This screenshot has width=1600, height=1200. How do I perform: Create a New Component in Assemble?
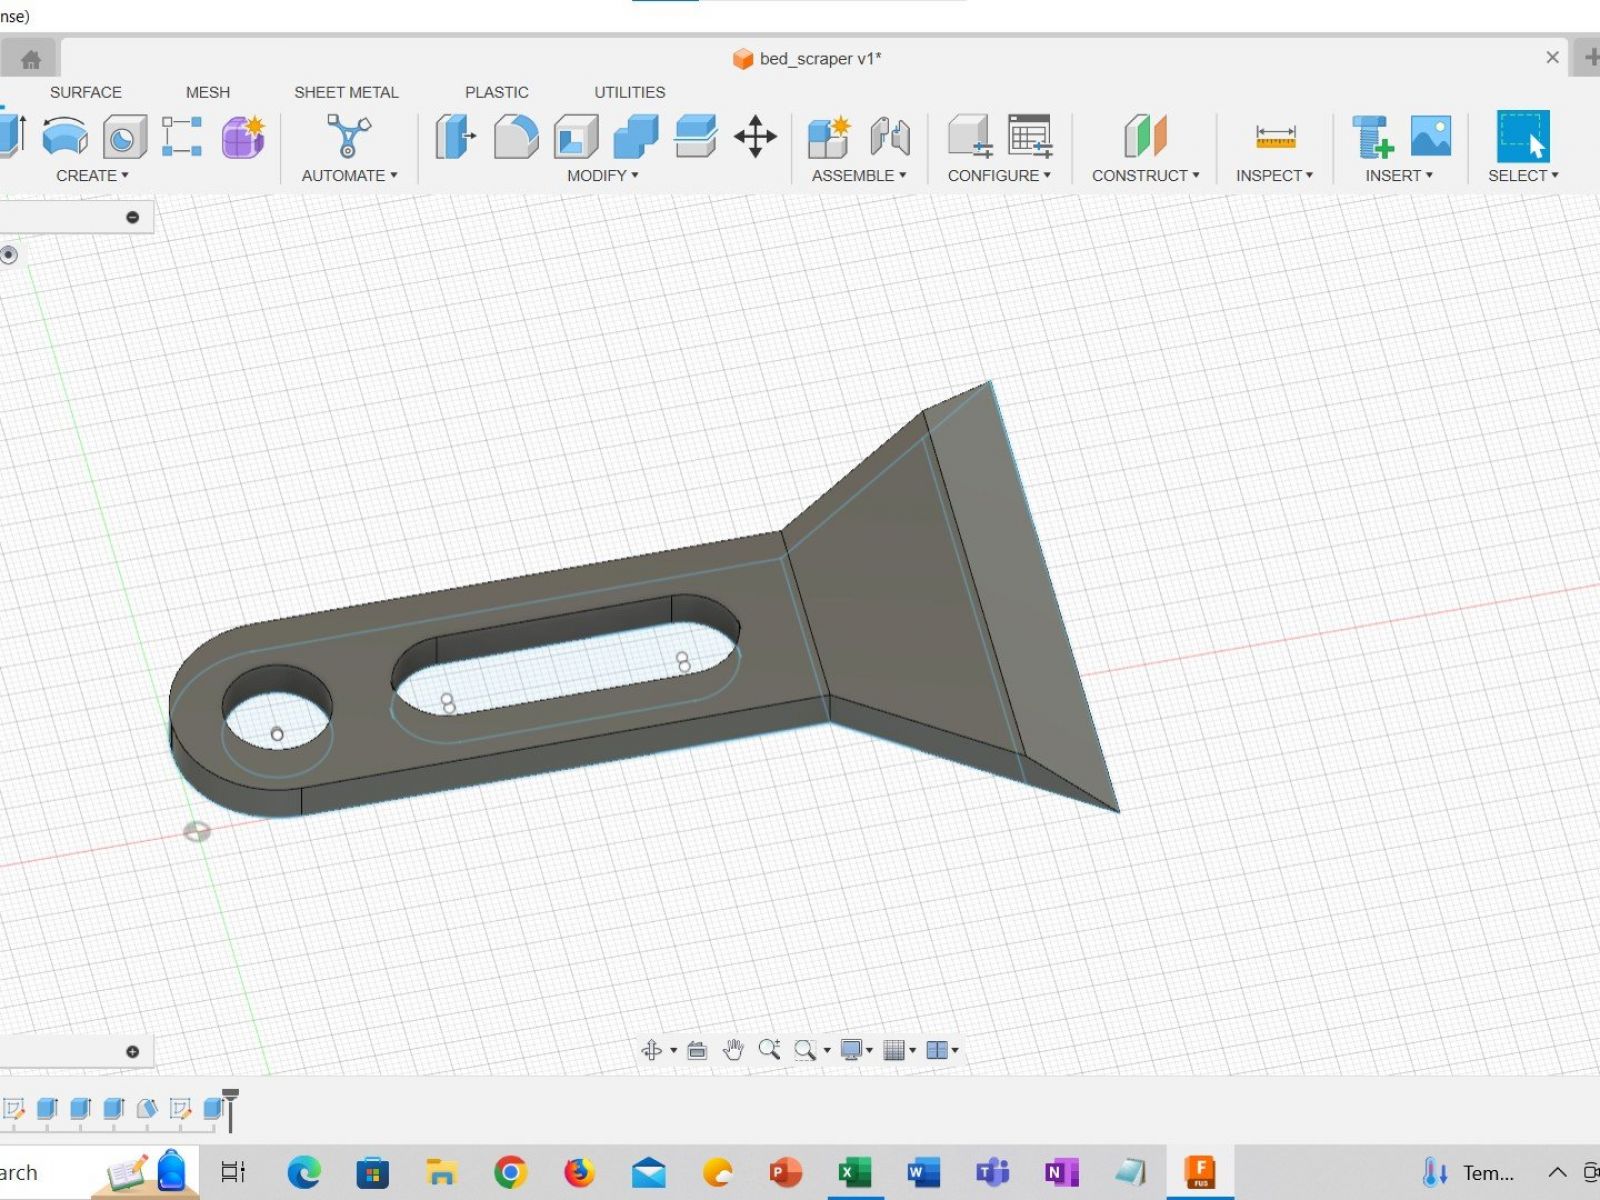click(x=829, y=137)
